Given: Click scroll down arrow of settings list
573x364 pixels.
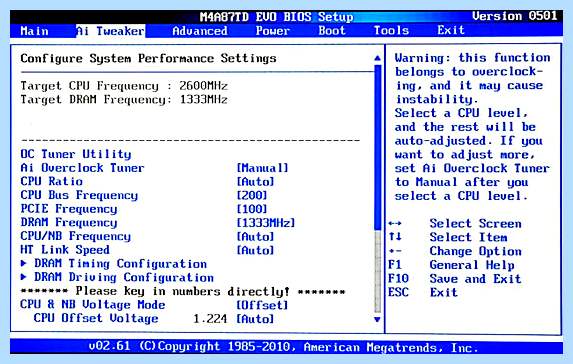Looking at the screenshot, I should 377,319.
